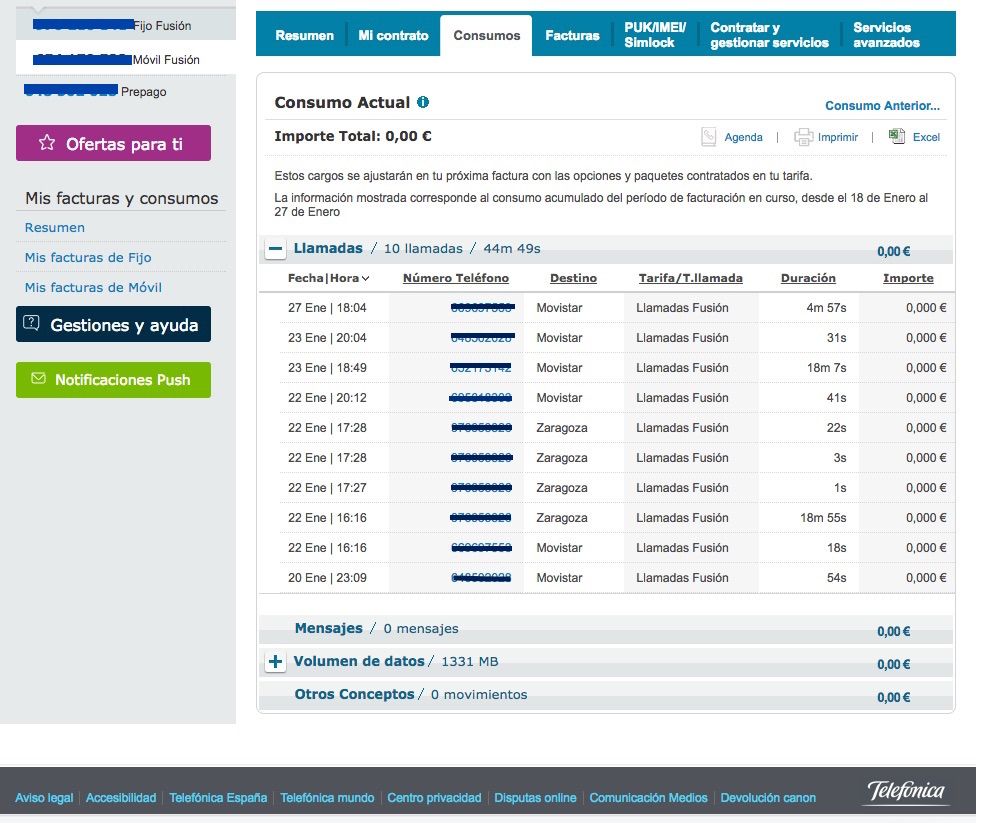Go to Mis facturas de Móvil
The width and height of the screenshot is (982, 823).
point(93,287)
